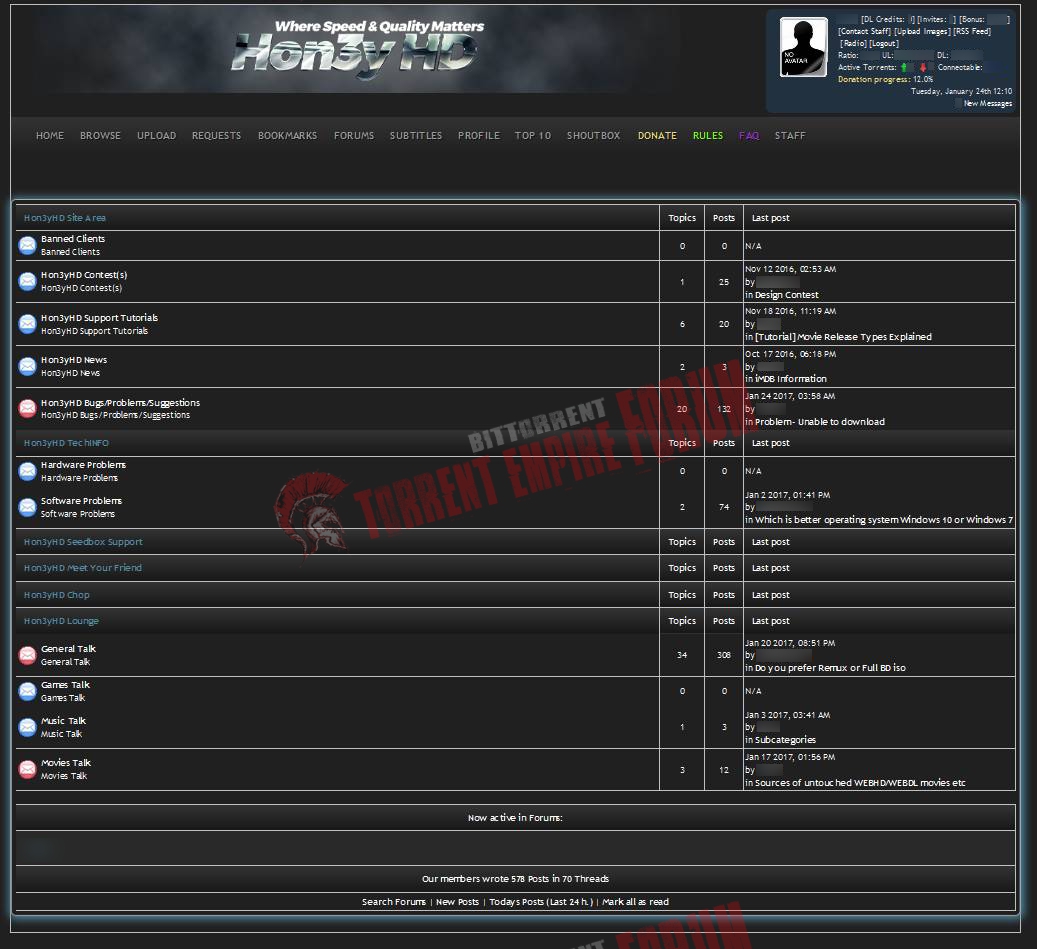Open the UPLOAD page from the menu
1037x949 pixels.
[x=157, y=136]
